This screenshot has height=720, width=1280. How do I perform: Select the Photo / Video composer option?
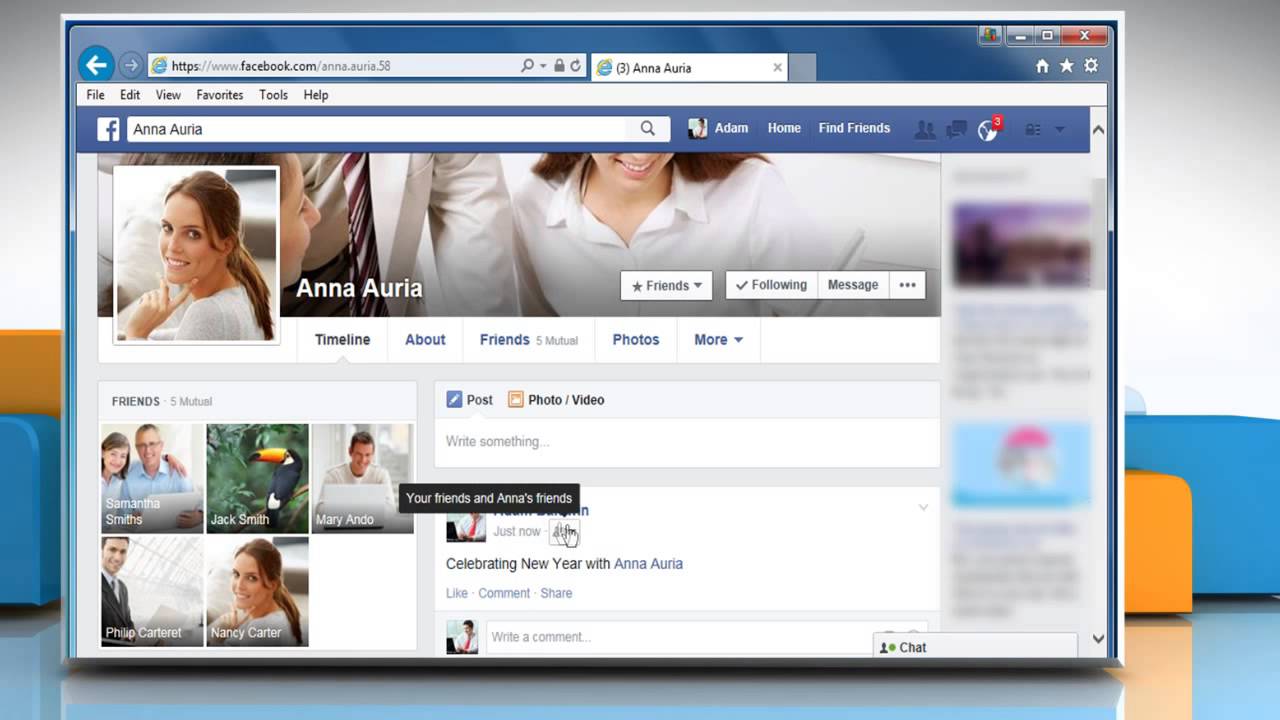[556, 400]
